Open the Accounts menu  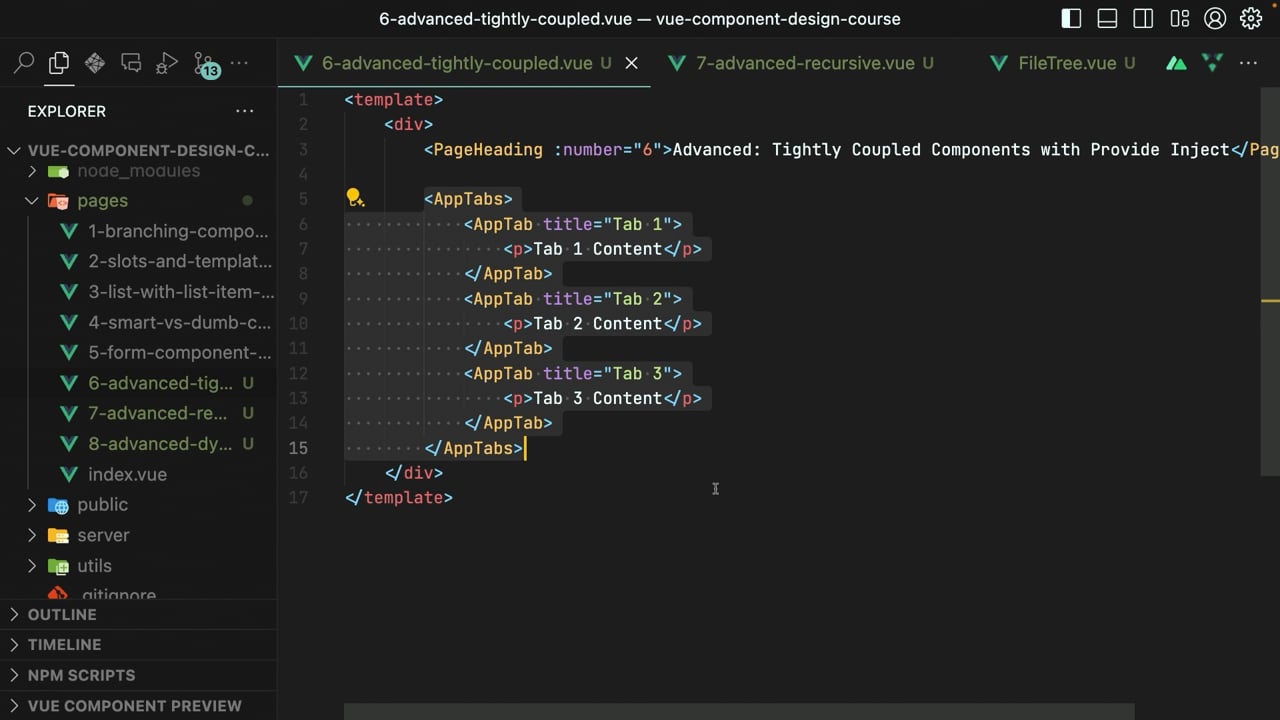1215,18
